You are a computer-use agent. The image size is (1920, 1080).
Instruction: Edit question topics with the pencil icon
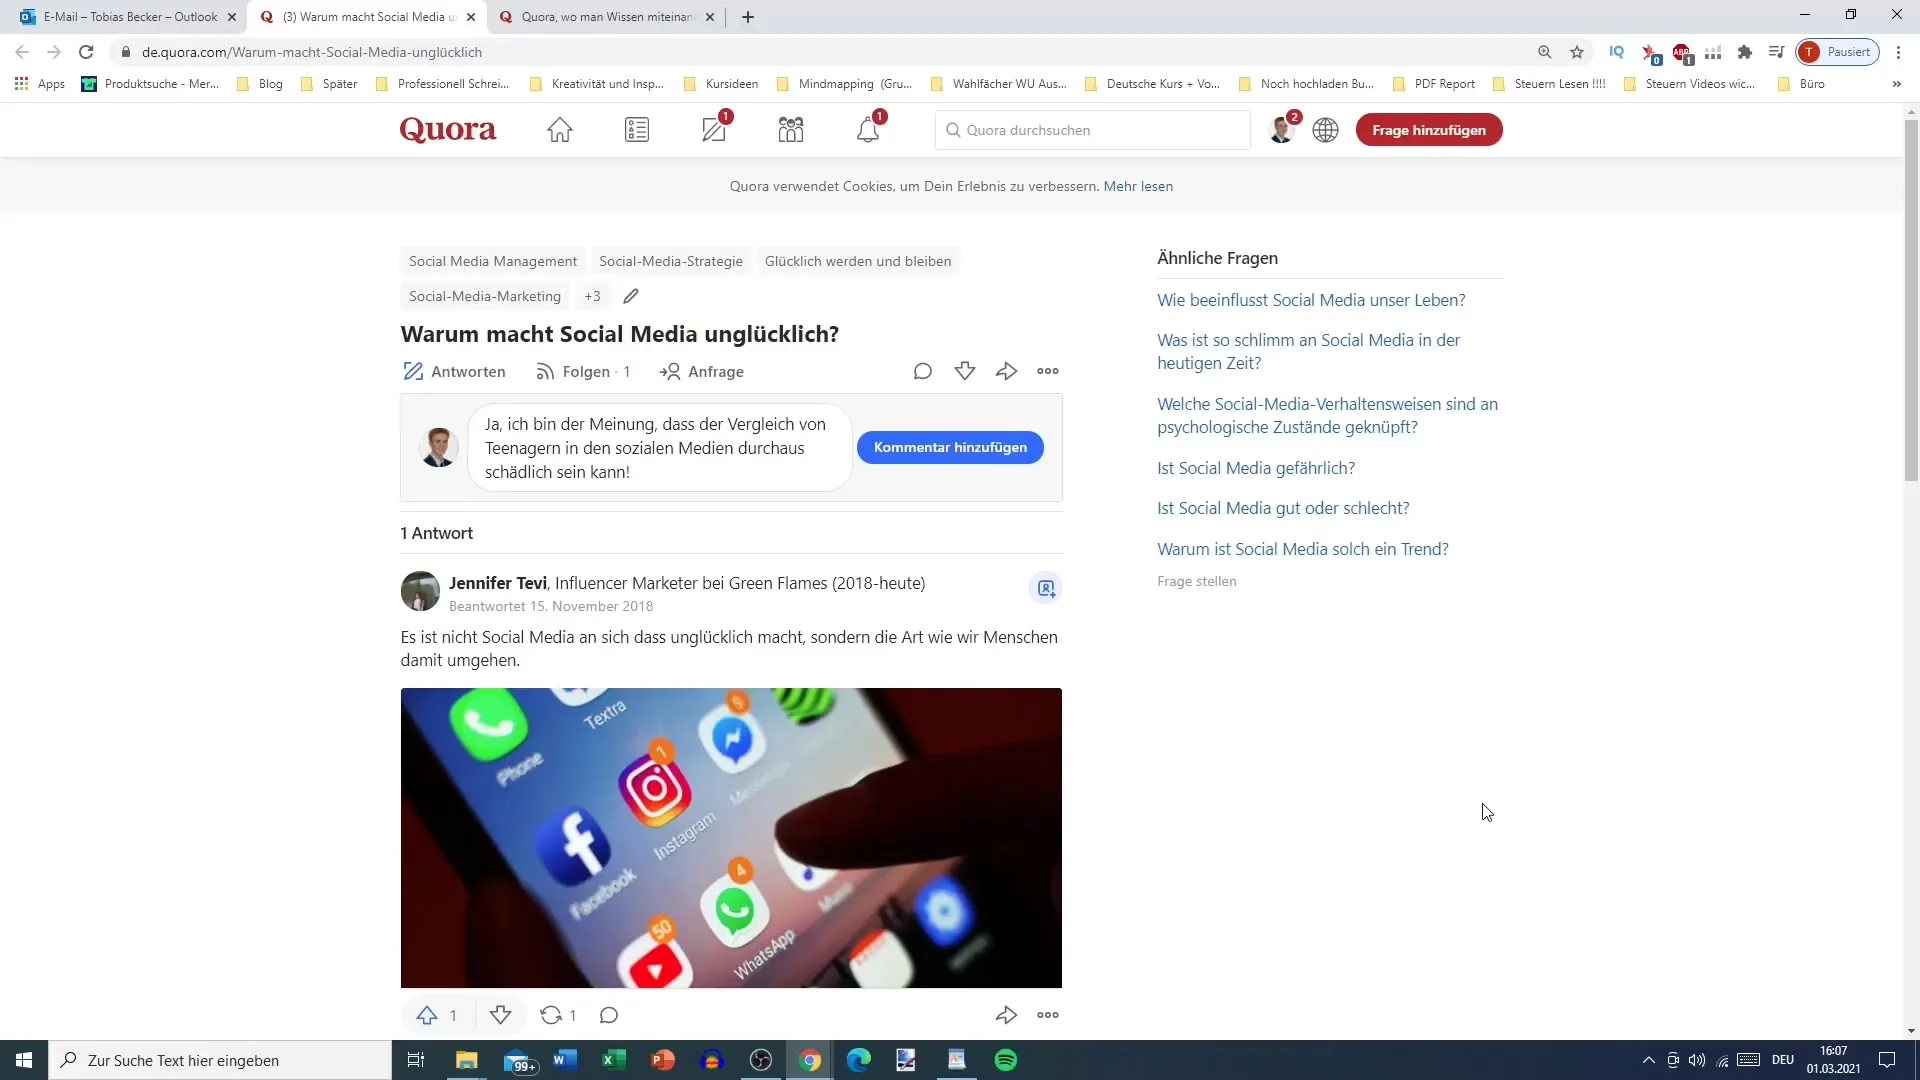(631, 296)
